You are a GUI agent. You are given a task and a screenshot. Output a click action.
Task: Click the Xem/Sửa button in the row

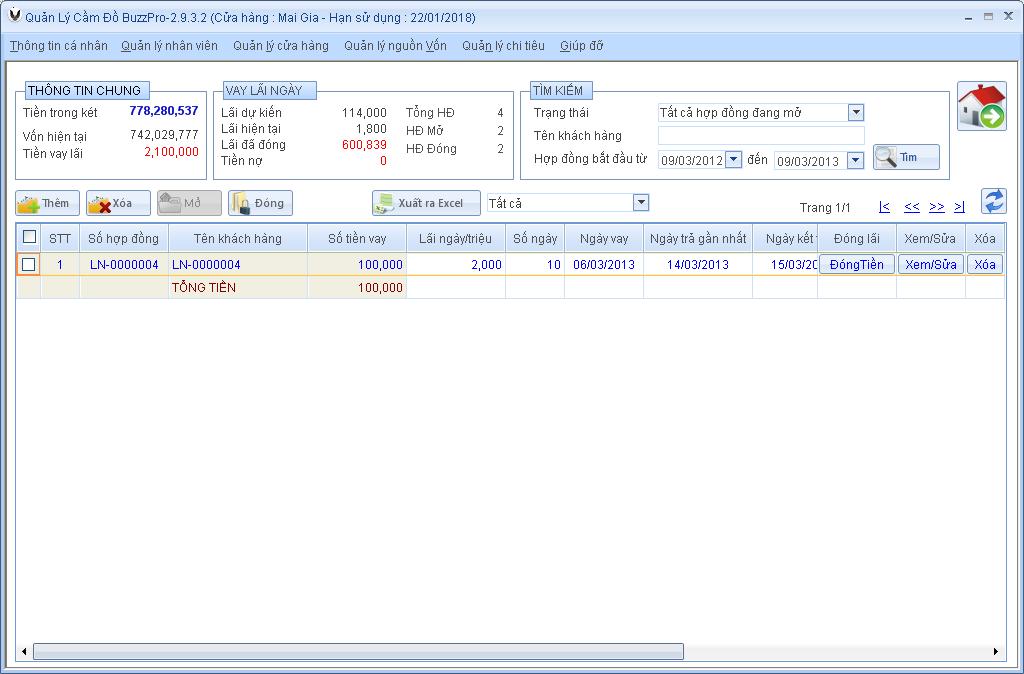point(931,265)
